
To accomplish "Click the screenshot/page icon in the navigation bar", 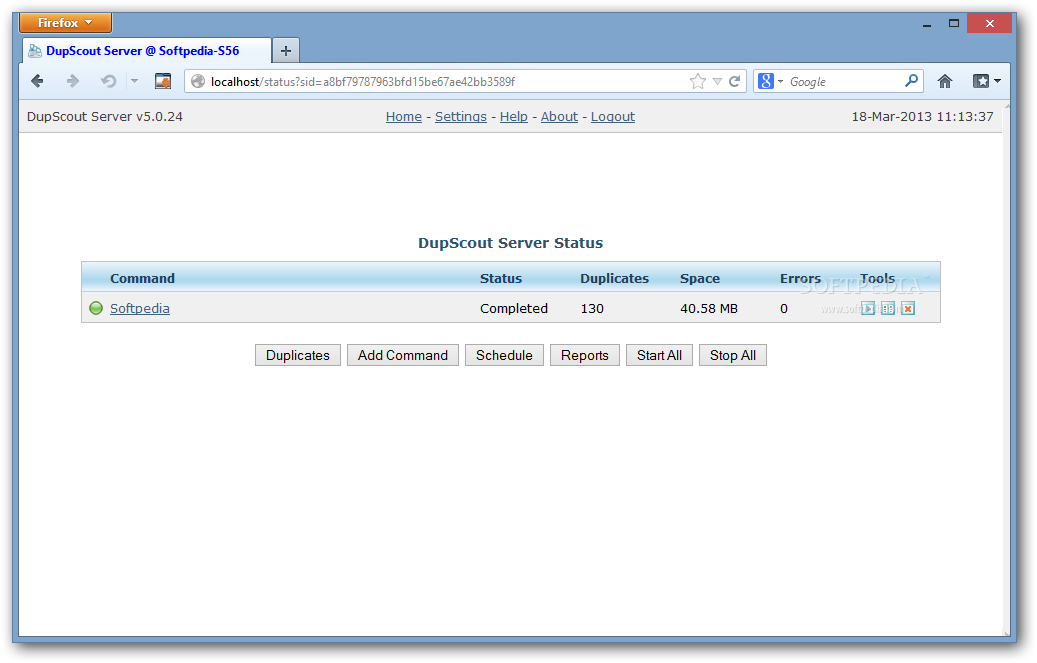I will pos(163,81).
